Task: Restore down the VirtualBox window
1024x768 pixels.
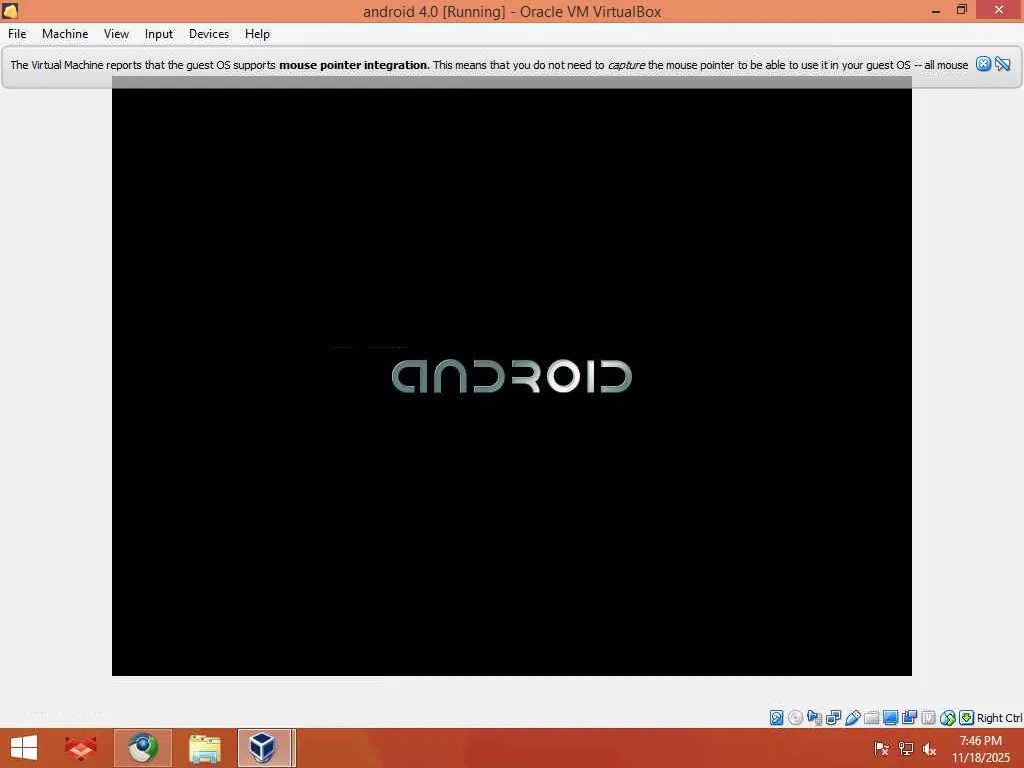Action: [x=961, y=10]
